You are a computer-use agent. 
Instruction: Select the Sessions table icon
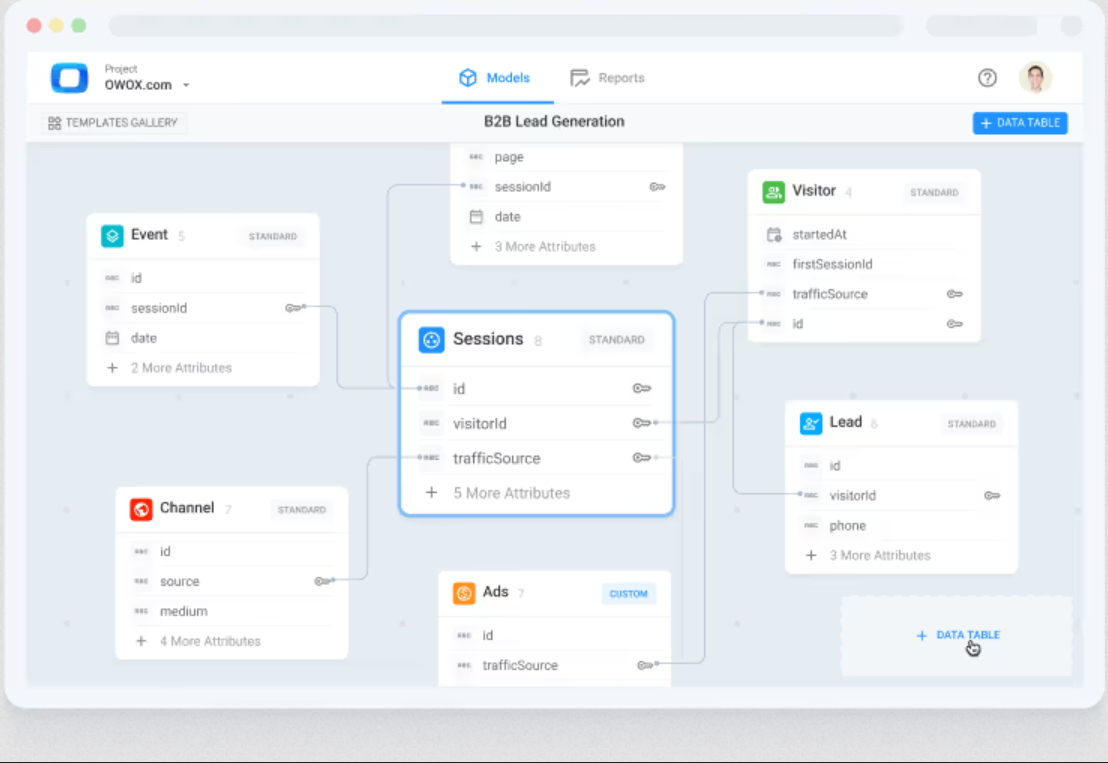tap(431, 340)
